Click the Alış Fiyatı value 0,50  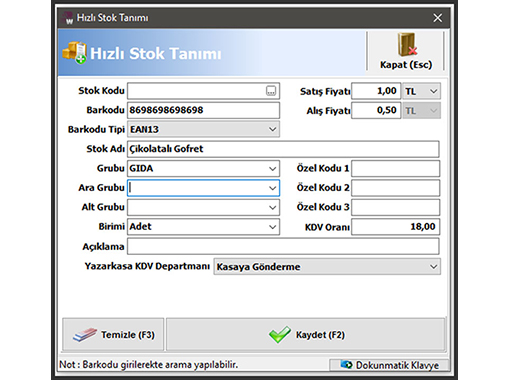(x=376, y=111)
